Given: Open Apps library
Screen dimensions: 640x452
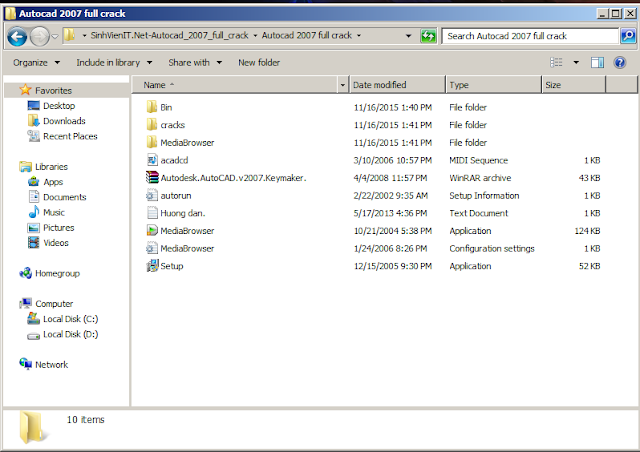Looking at the screenshot, I should (53, 182).
